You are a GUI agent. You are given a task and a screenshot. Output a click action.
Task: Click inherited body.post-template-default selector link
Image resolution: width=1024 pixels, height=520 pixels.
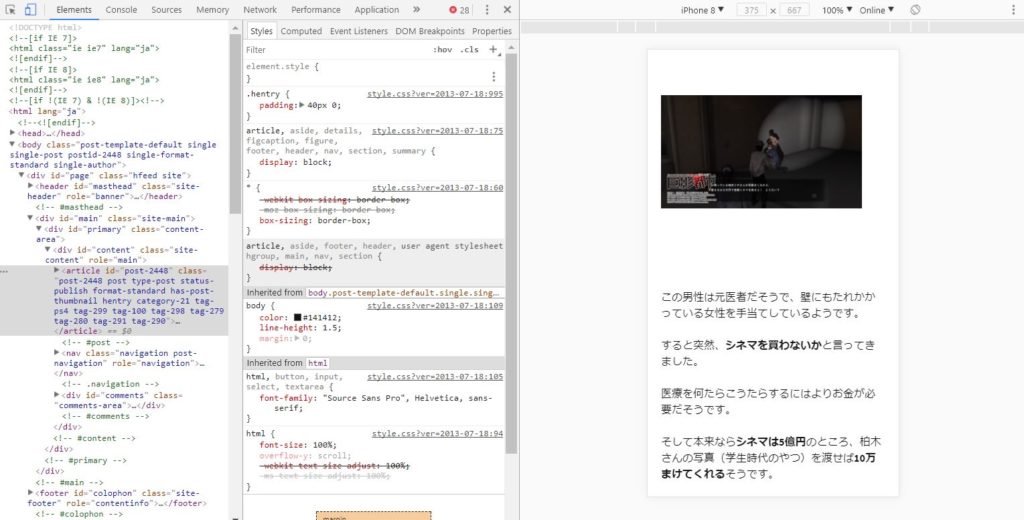click(x=404, y=293)
